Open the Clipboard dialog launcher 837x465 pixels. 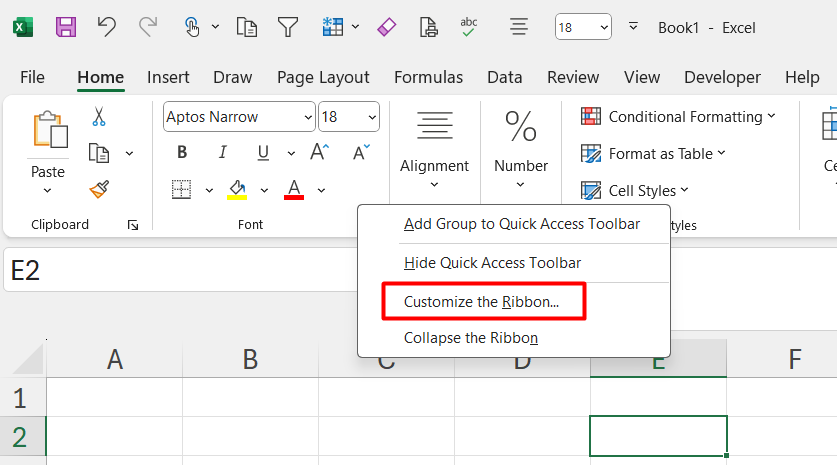133,225
